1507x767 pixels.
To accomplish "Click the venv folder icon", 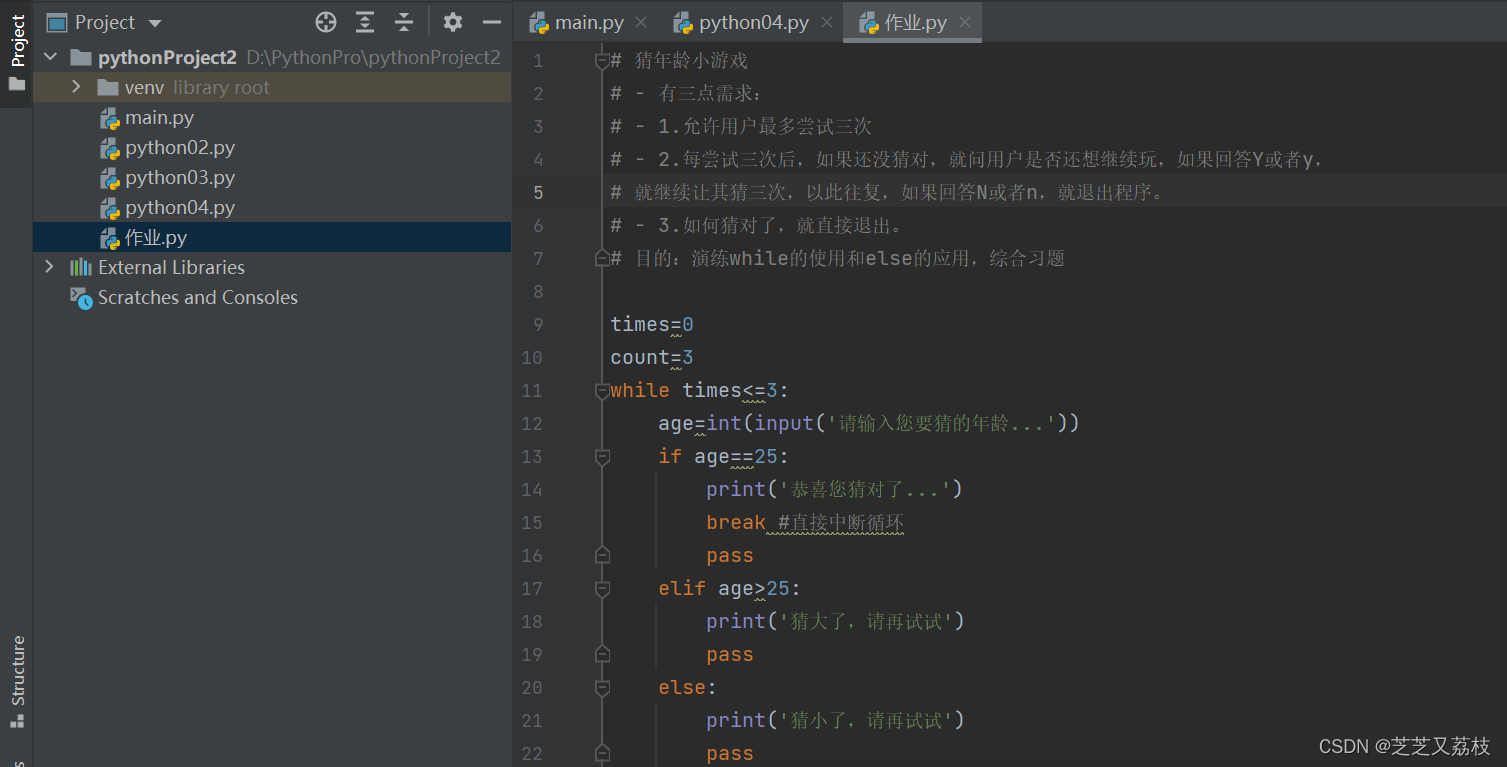I will 108,88.
